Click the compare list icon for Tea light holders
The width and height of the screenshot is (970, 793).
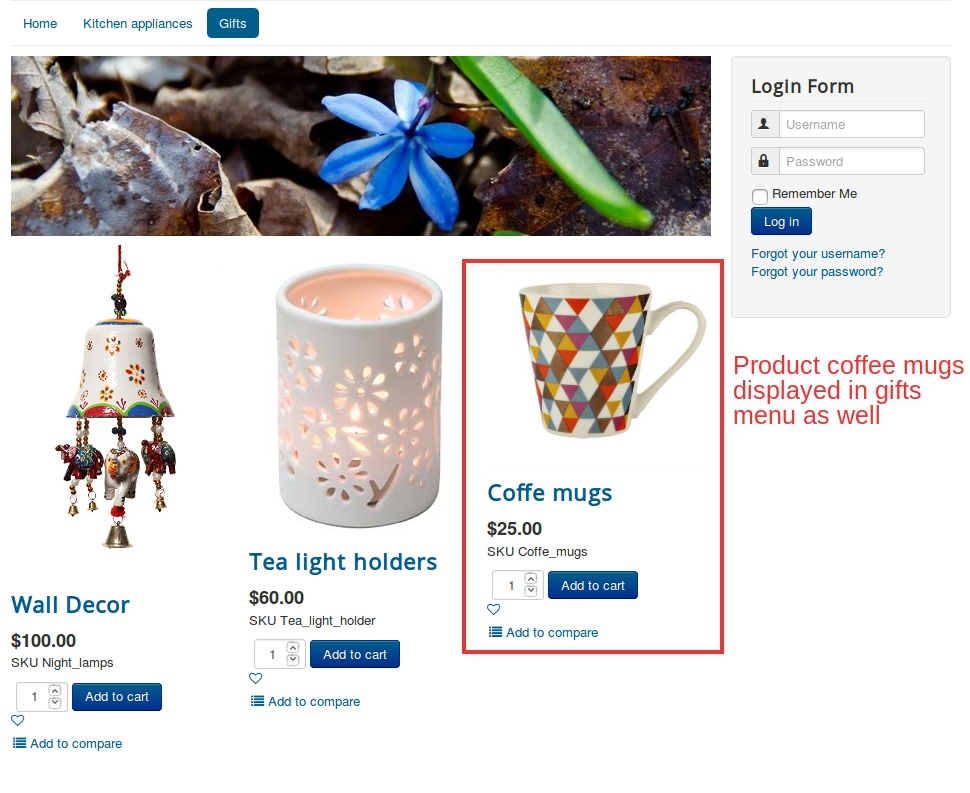pos(257,701)
